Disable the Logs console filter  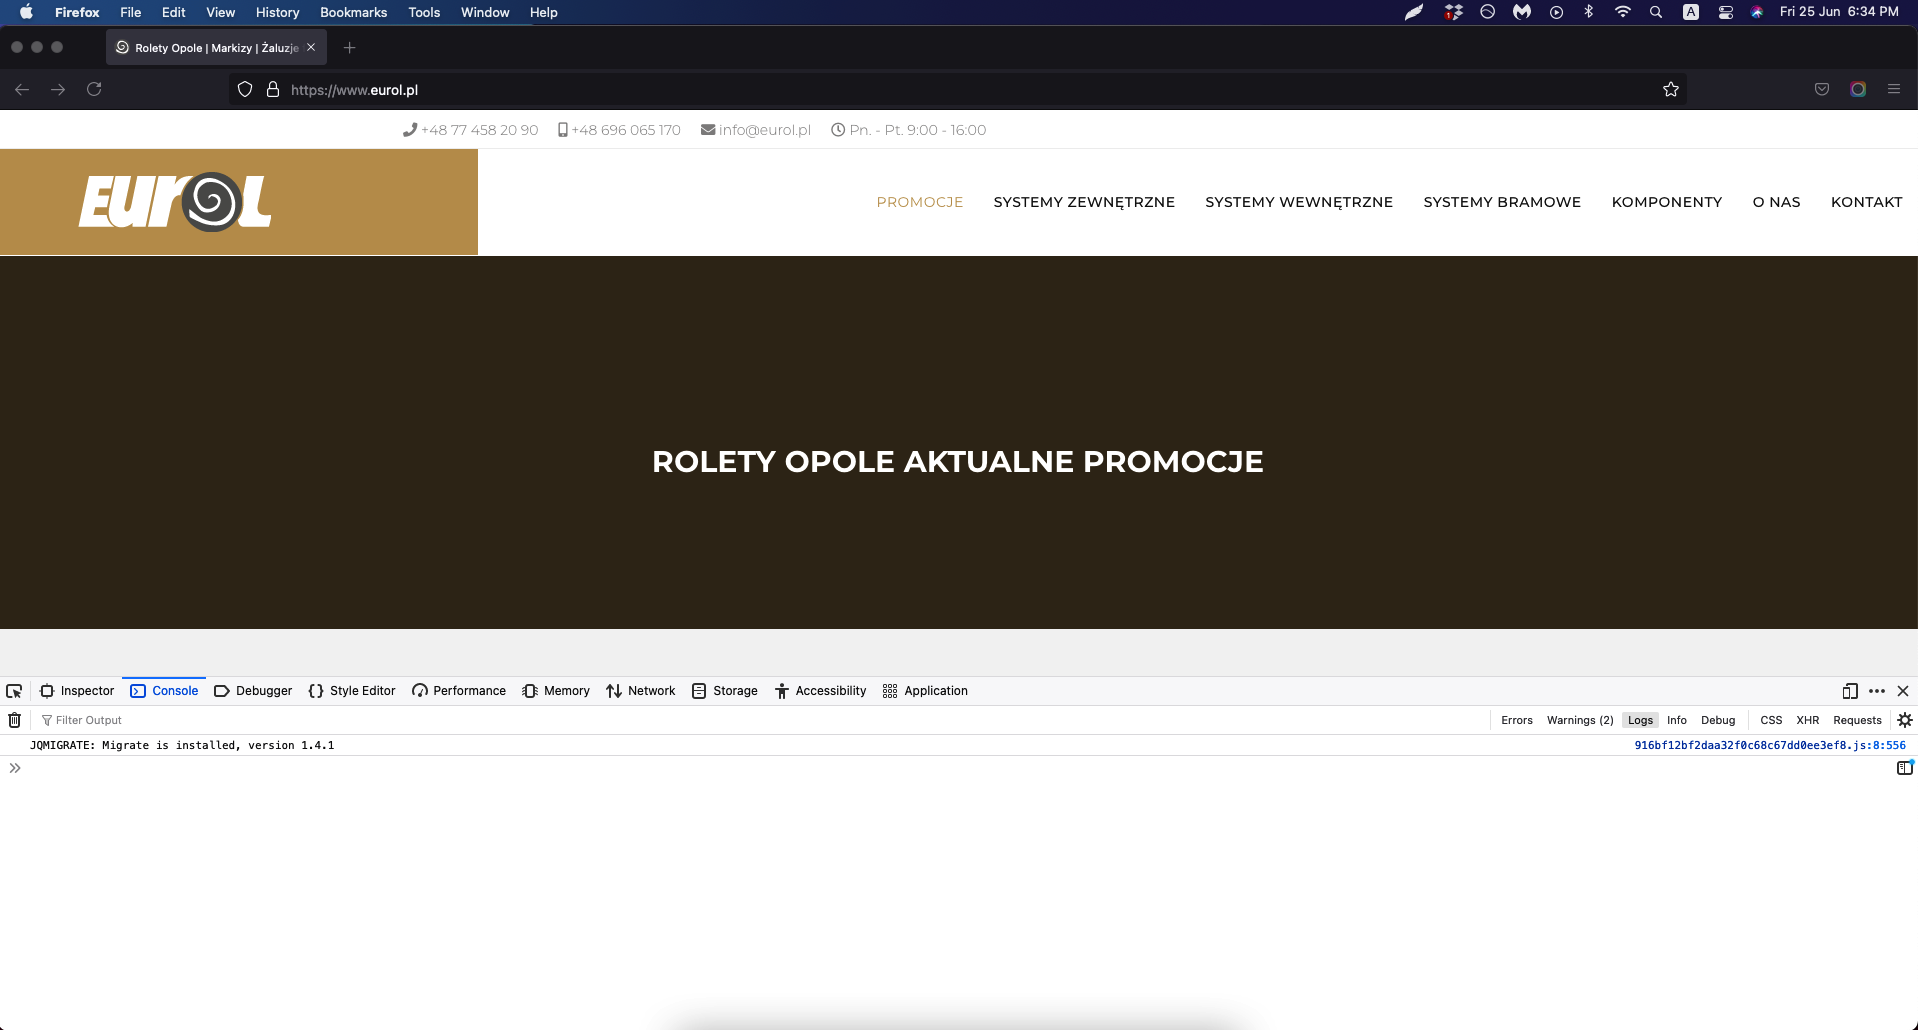pyautogui.click(x=1640, y=720)
